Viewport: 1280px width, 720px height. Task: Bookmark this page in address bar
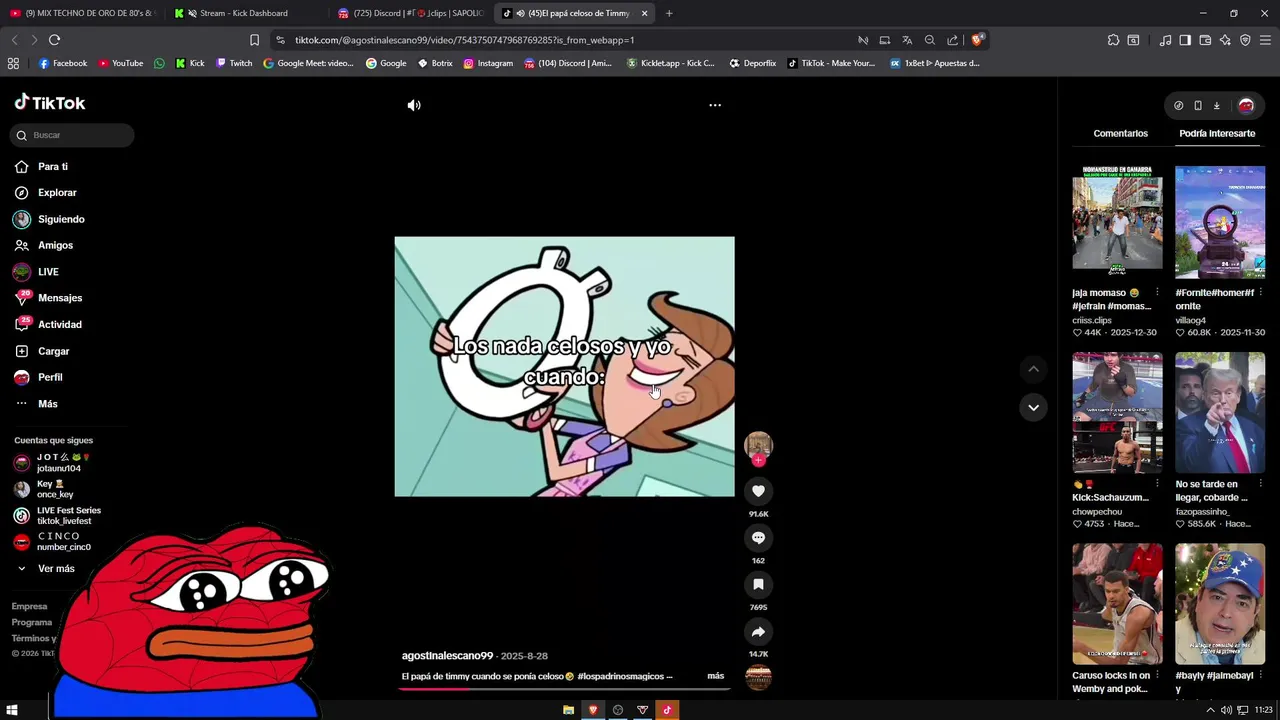[x=254, y=40]
